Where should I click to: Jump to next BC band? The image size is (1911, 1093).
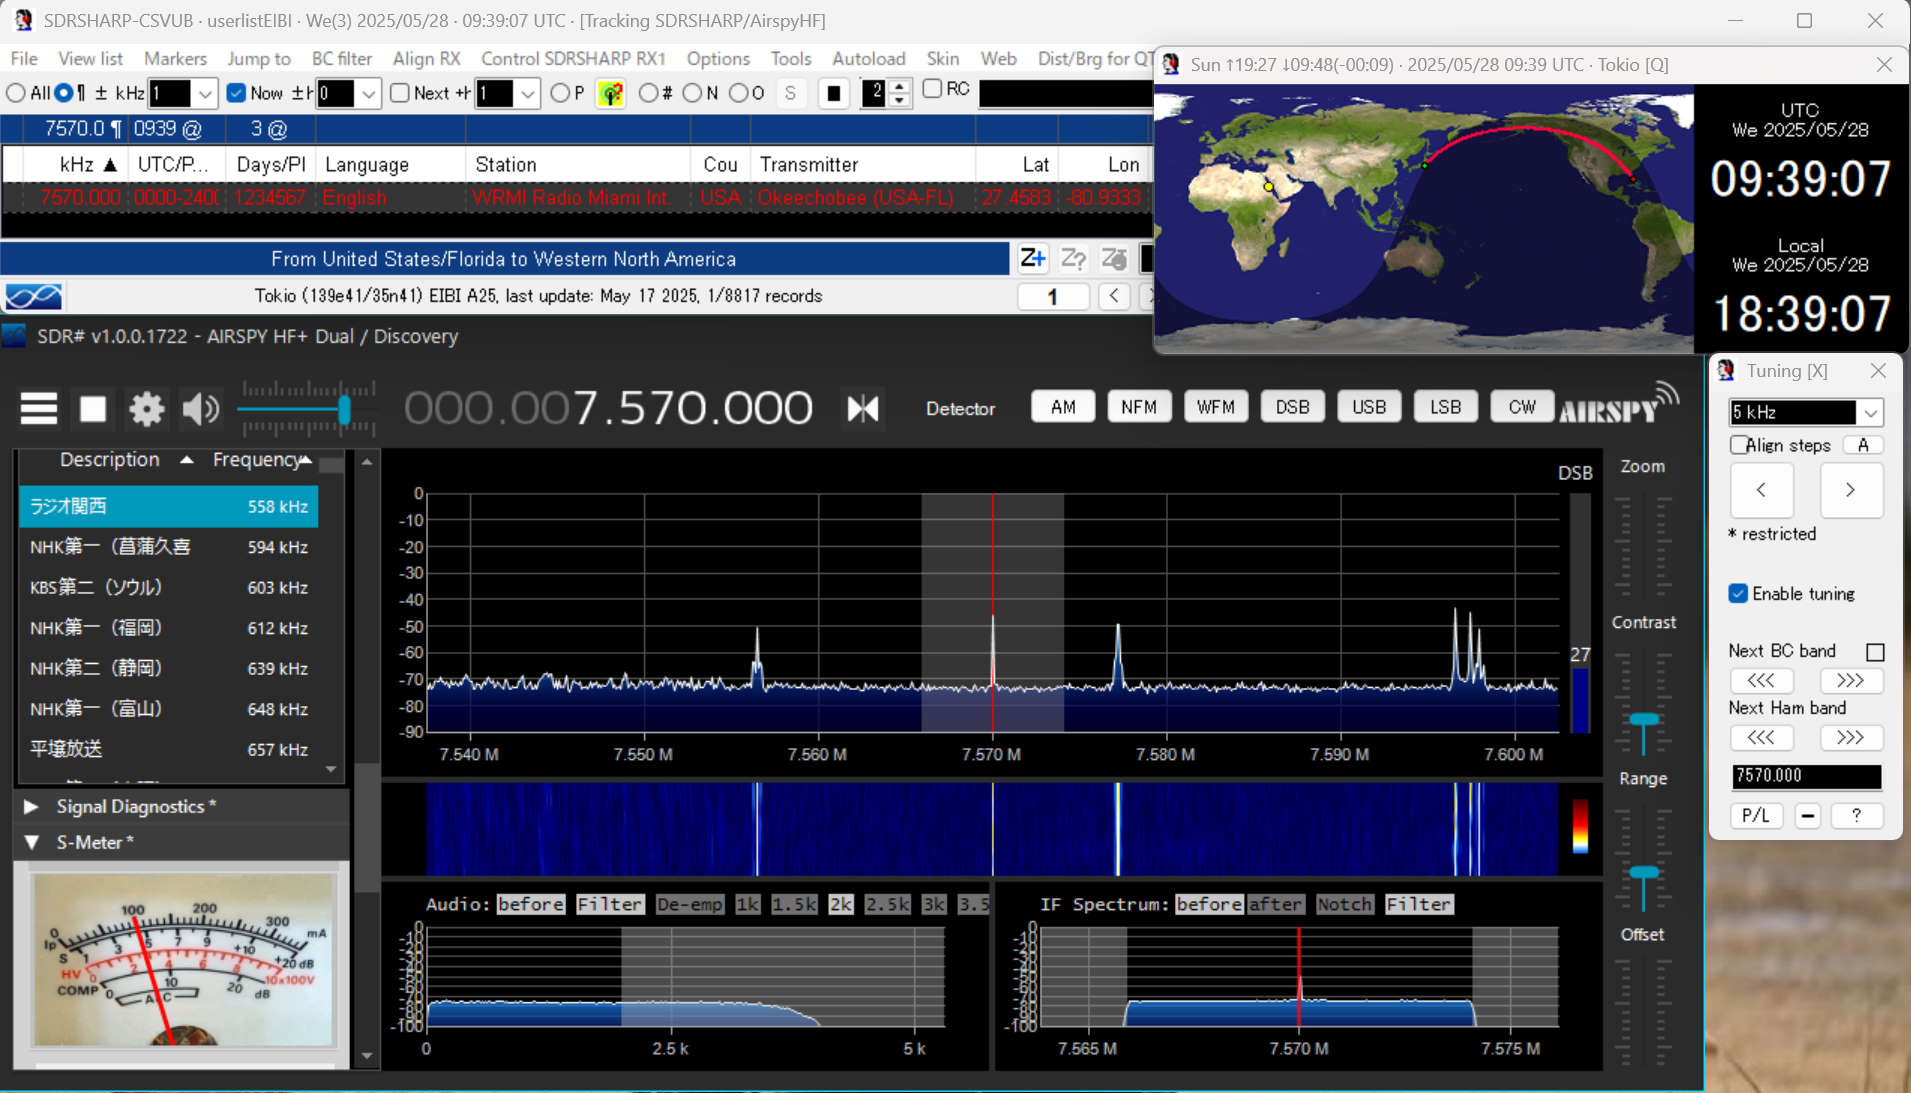(1850, 681)
